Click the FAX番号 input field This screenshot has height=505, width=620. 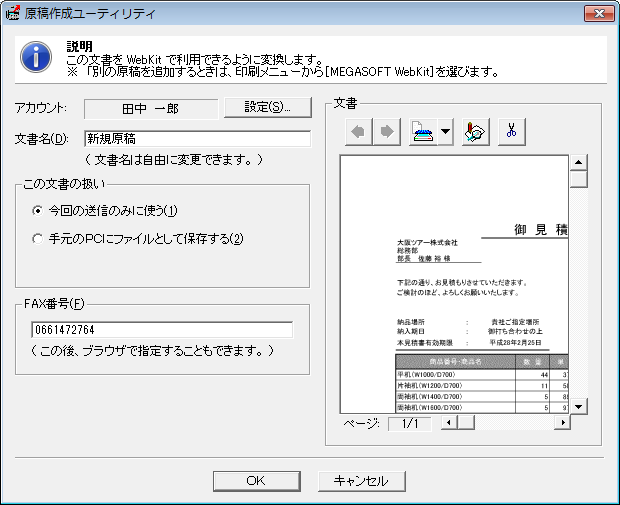click(x=161, y=330)
